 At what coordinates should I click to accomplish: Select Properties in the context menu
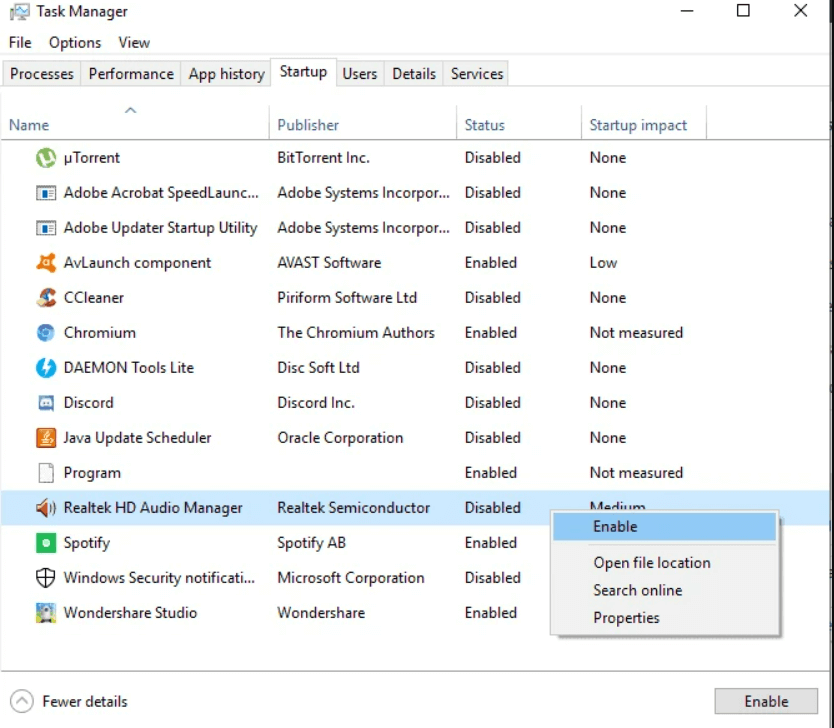[627, 617]
